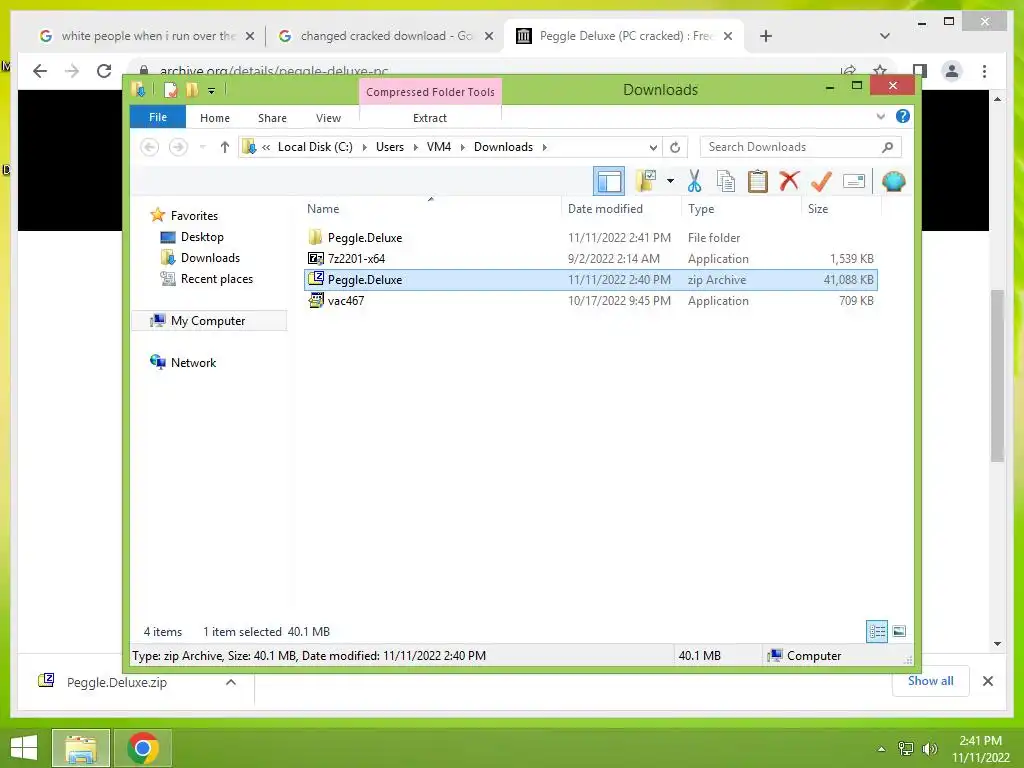The width and height of the screenshot is (1024, 768).
Task: Click the Paste clipboard icon
Action: pos(758,181)
